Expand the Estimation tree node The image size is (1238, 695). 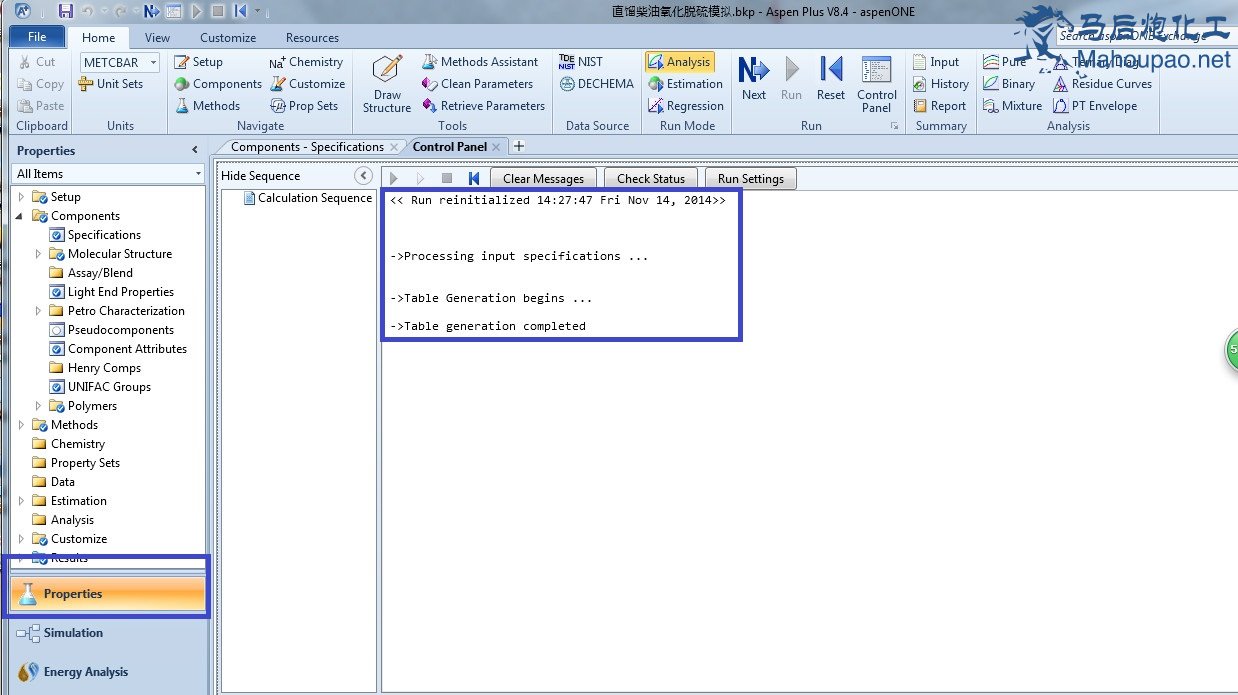(x=21, y=501)
